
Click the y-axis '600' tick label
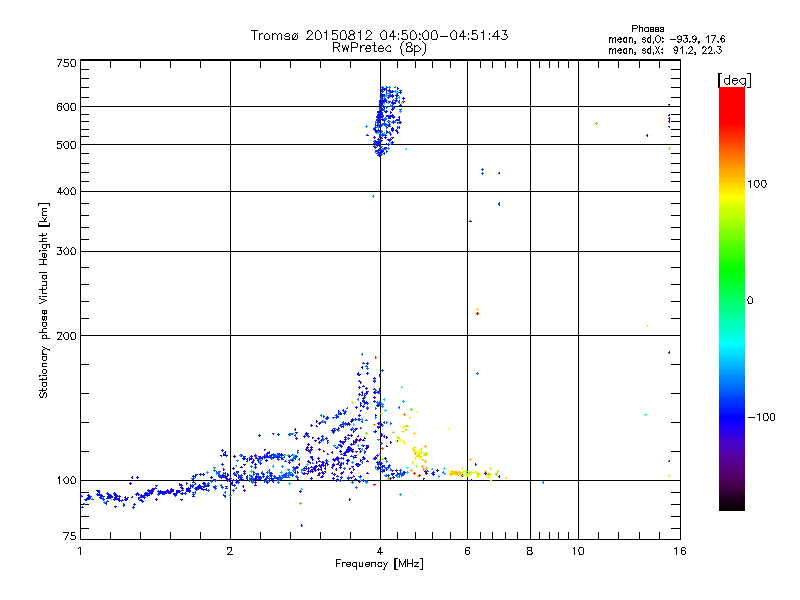pos(67,107)
